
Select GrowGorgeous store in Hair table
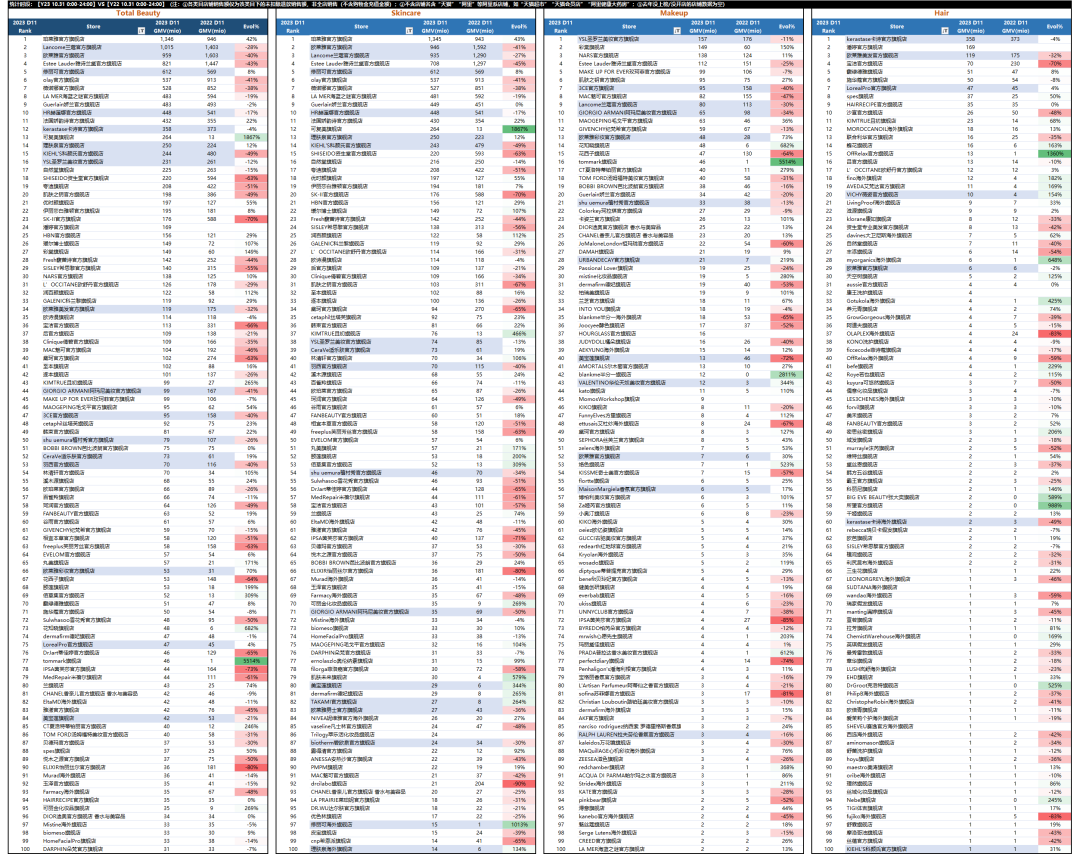tap(878, 317)
